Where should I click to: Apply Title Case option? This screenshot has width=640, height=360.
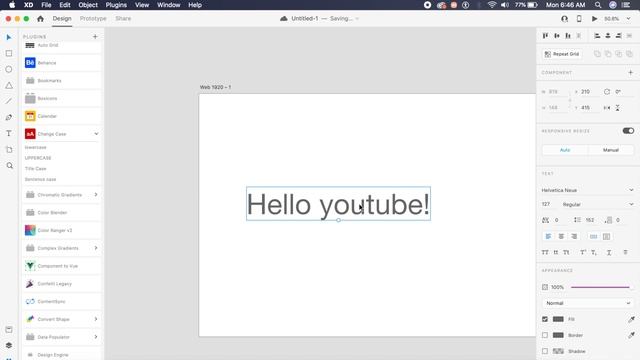point(36,169)
